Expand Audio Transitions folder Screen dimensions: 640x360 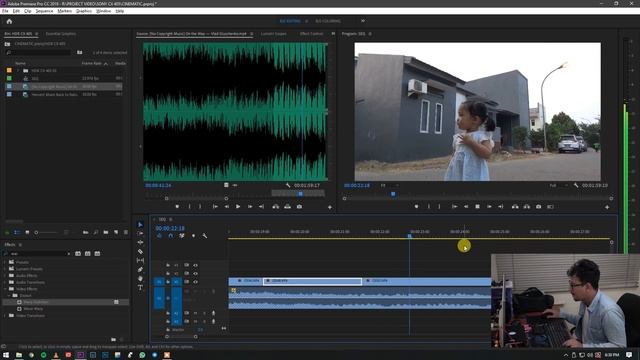click(5, 282)
